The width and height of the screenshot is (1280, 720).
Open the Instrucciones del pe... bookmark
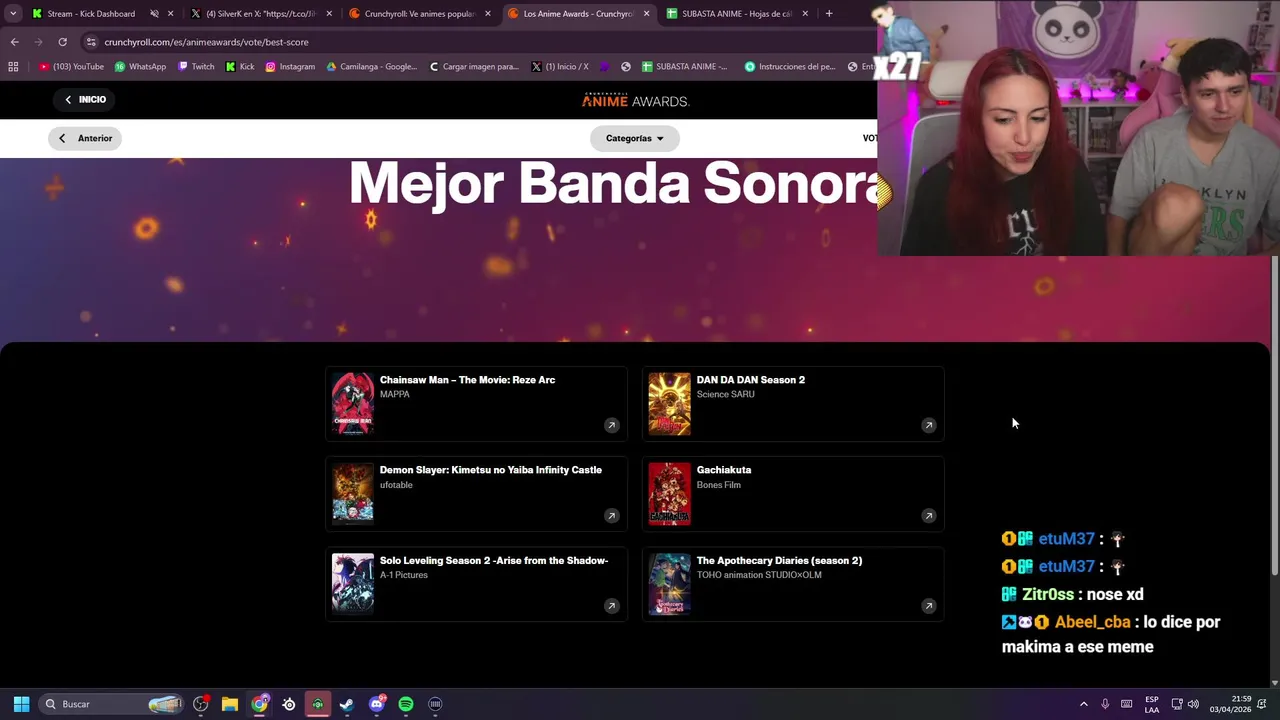[790, 67]
